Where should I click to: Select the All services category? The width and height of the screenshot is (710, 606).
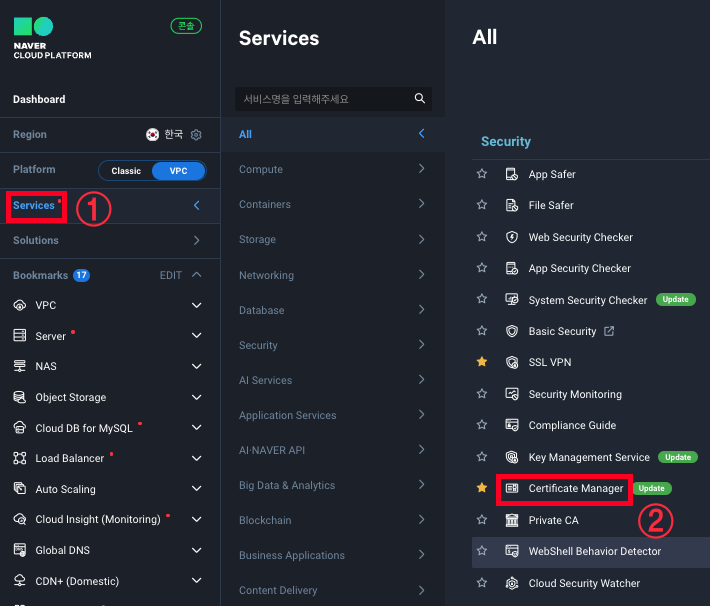click(333, 134)
